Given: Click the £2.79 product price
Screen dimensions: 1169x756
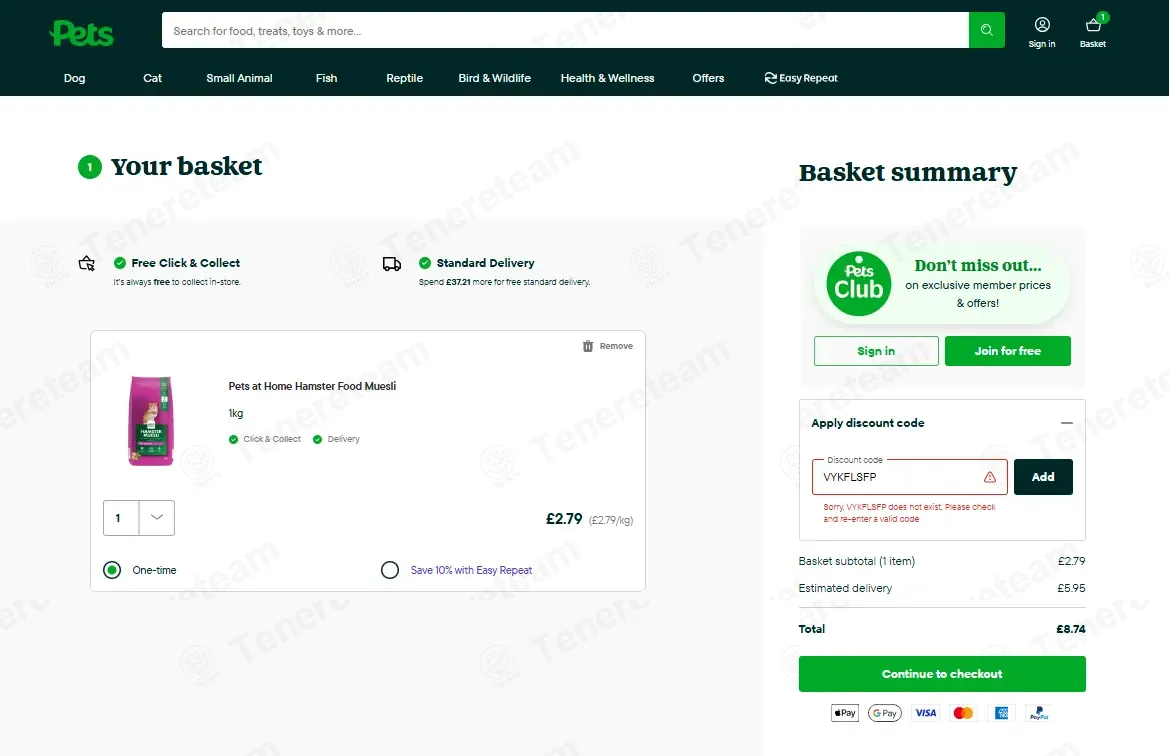Looking at the screenshot, I should click(x=564, y=519).
